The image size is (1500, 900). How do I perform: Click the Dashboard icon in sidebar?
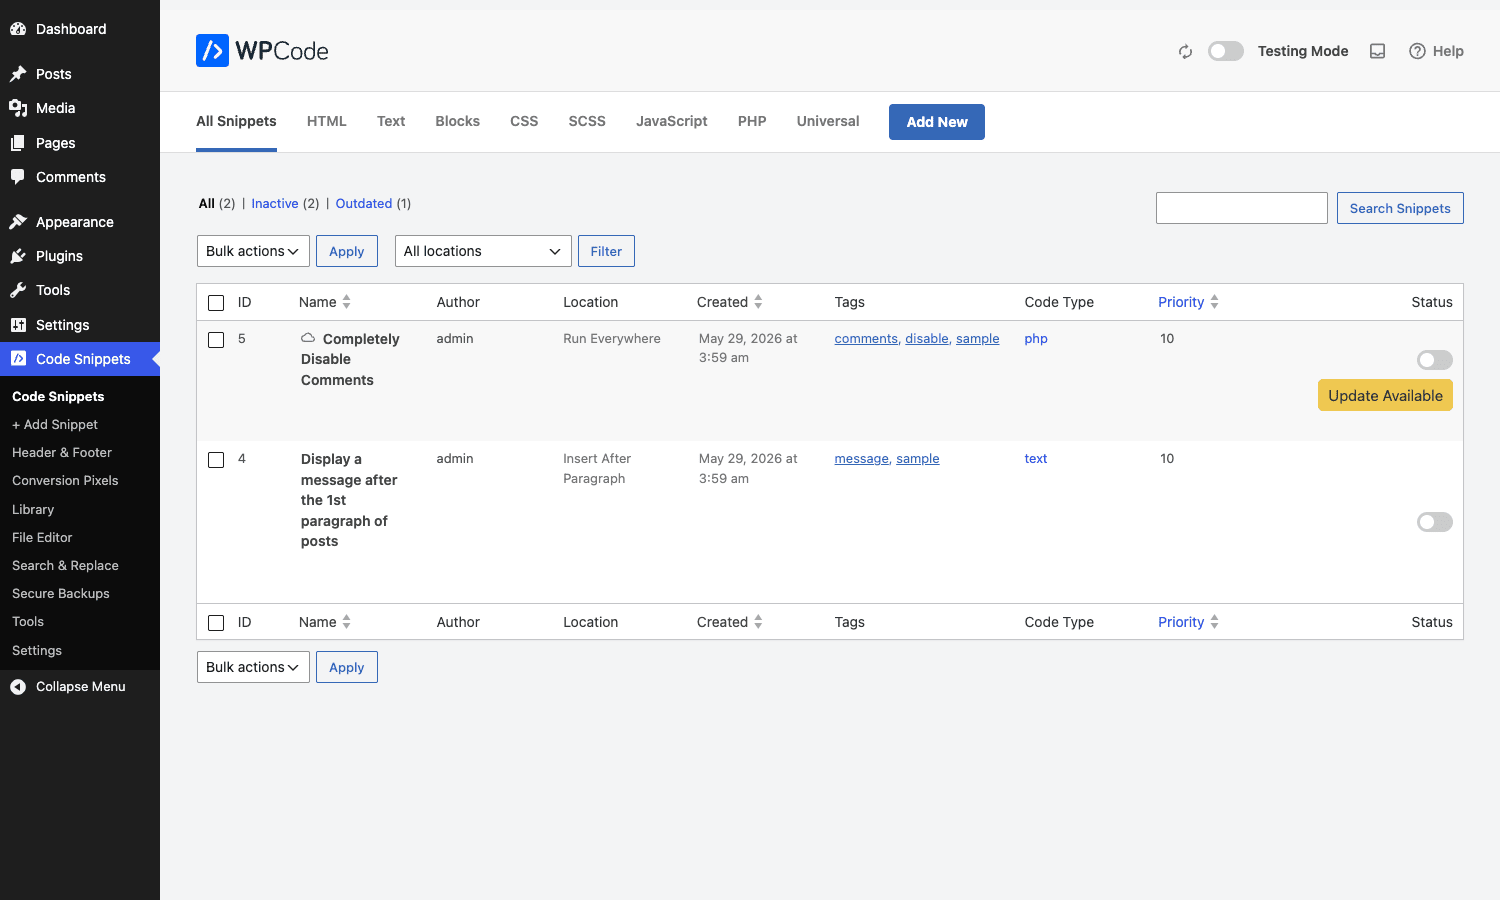(18, 29)
